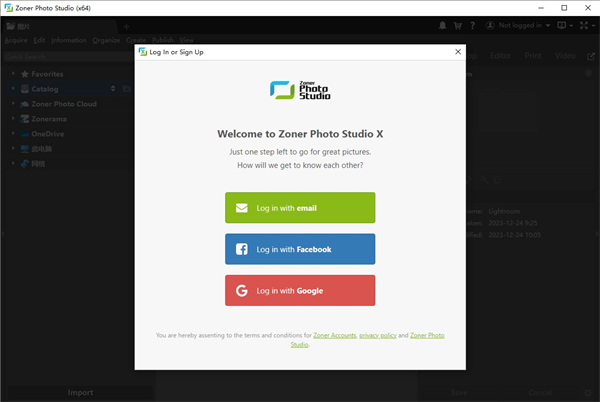Select the Zoner Photo Cloud icon
This screenshot has width=600, height=402.
pyautogui.click(x=24, y=104)
